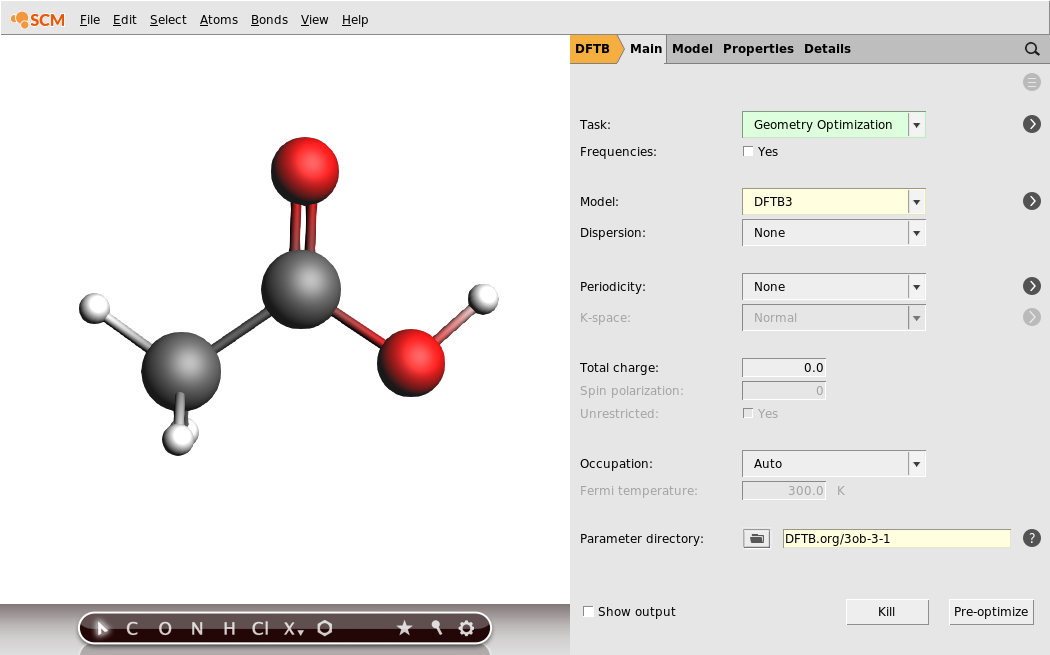The image size is (1050, 655).
Task: Click the star icon in the toolbar
Action: [x=404, y=628]
